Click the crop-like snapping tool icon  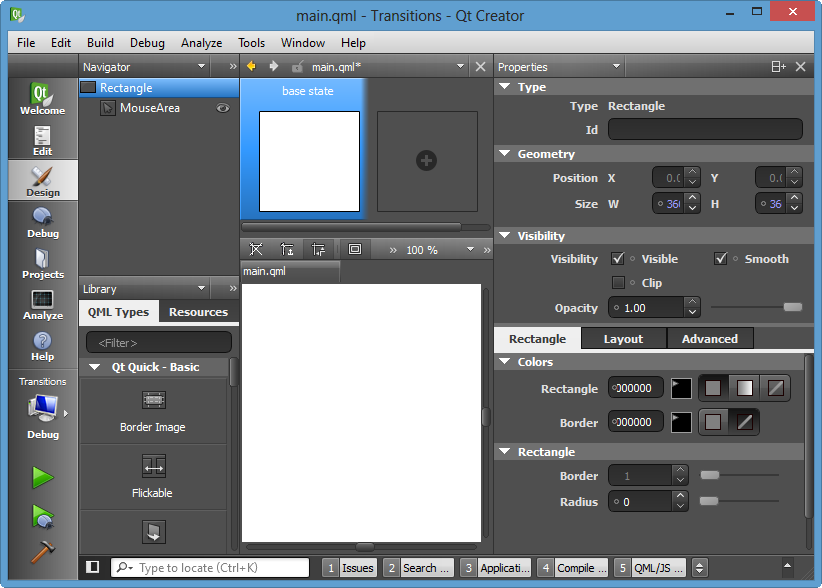point(318,249)
